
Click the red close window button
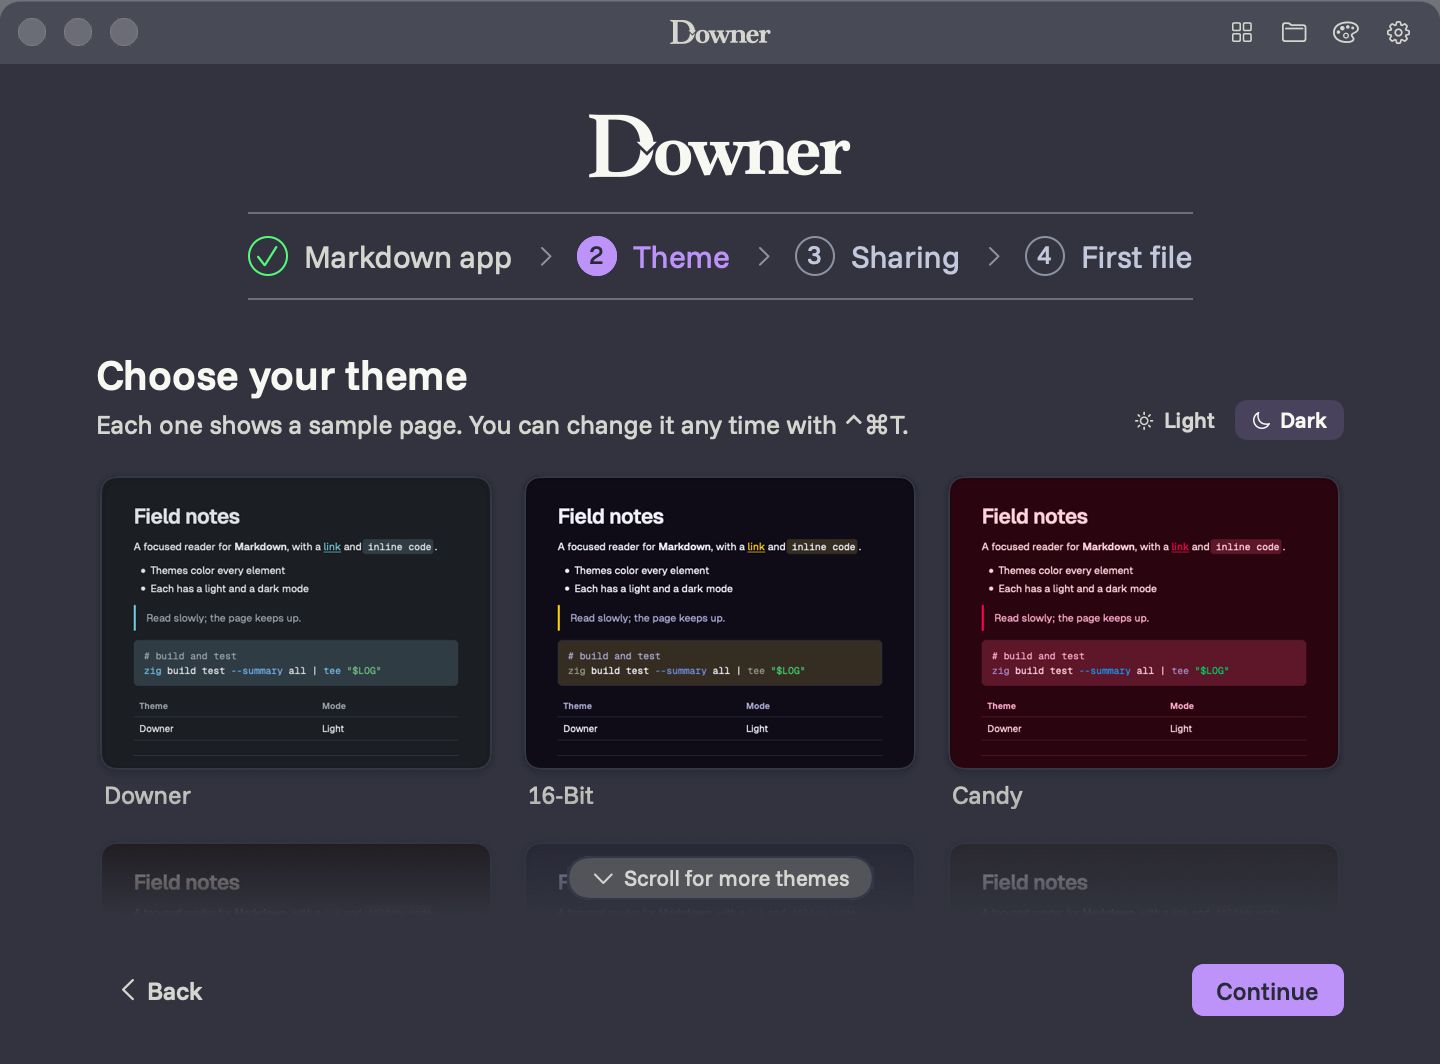point(32,32)
